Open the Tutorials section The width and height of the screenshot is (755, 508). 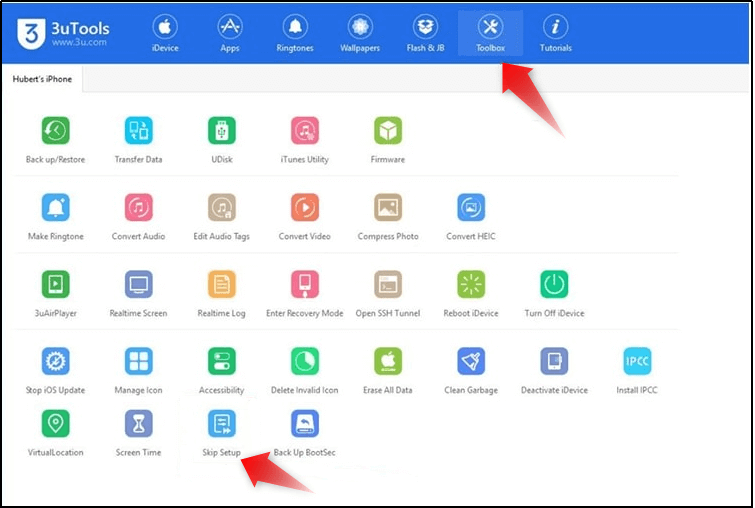point(555,33)
